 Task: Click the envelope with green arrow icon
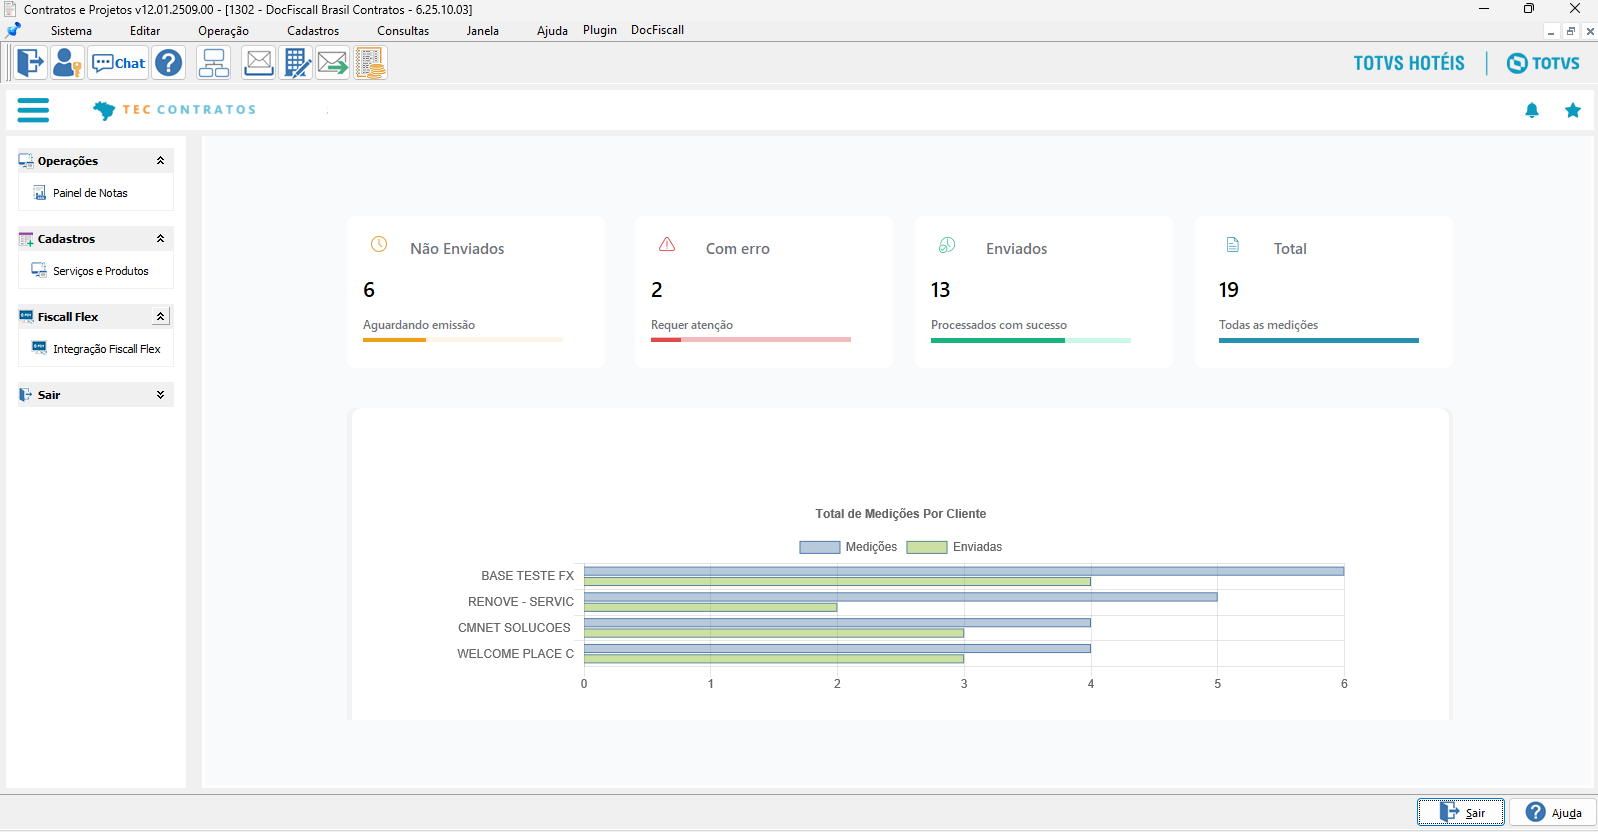tap(333, 63)
